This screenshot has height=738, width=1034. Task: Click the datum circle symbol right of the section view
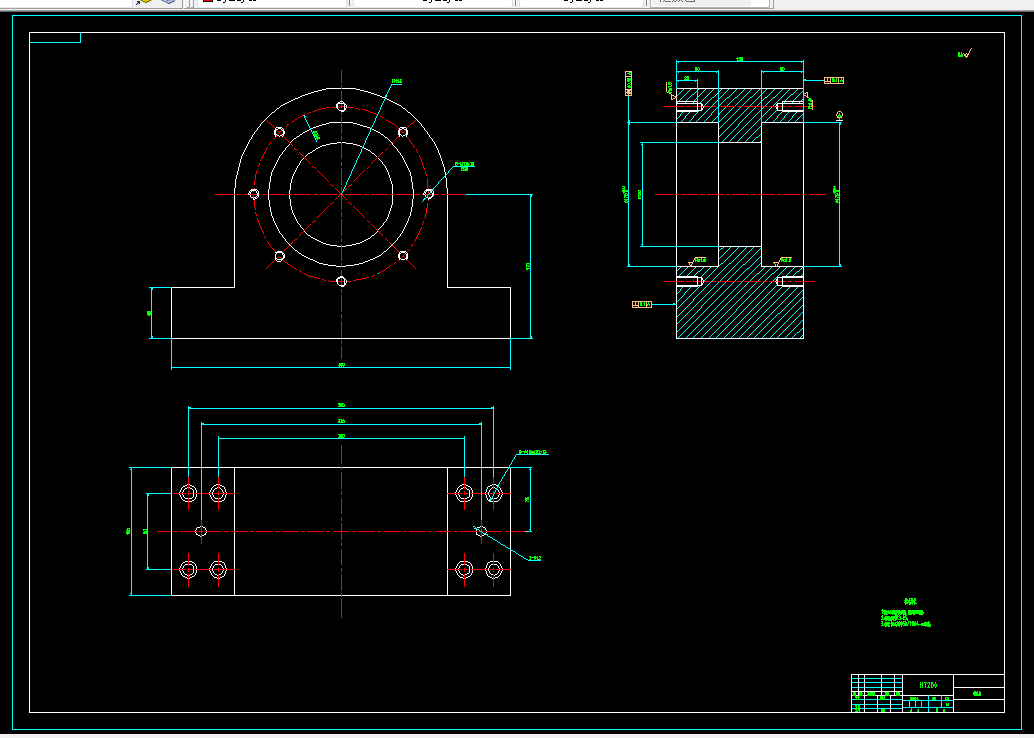click(839, 115)
